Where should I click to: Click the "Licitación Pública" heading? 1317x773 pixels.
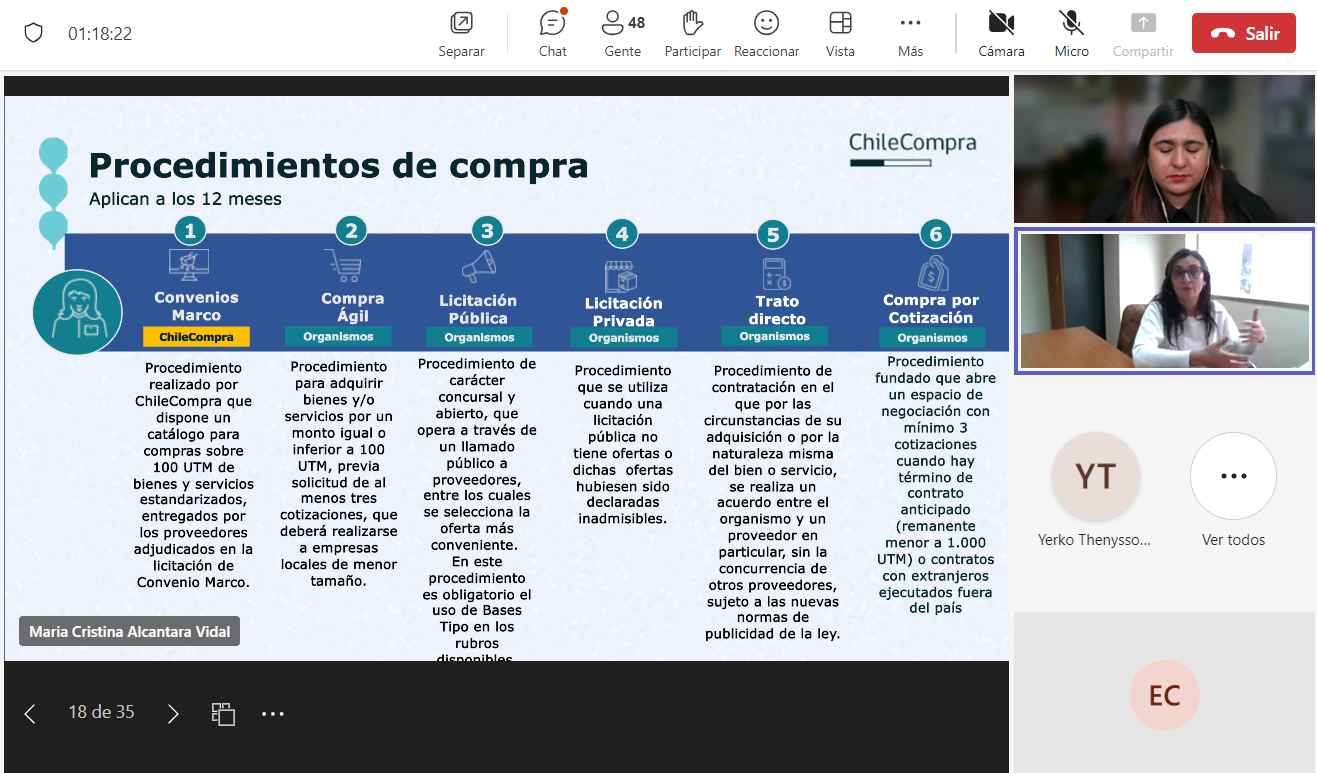click(478, 309)
